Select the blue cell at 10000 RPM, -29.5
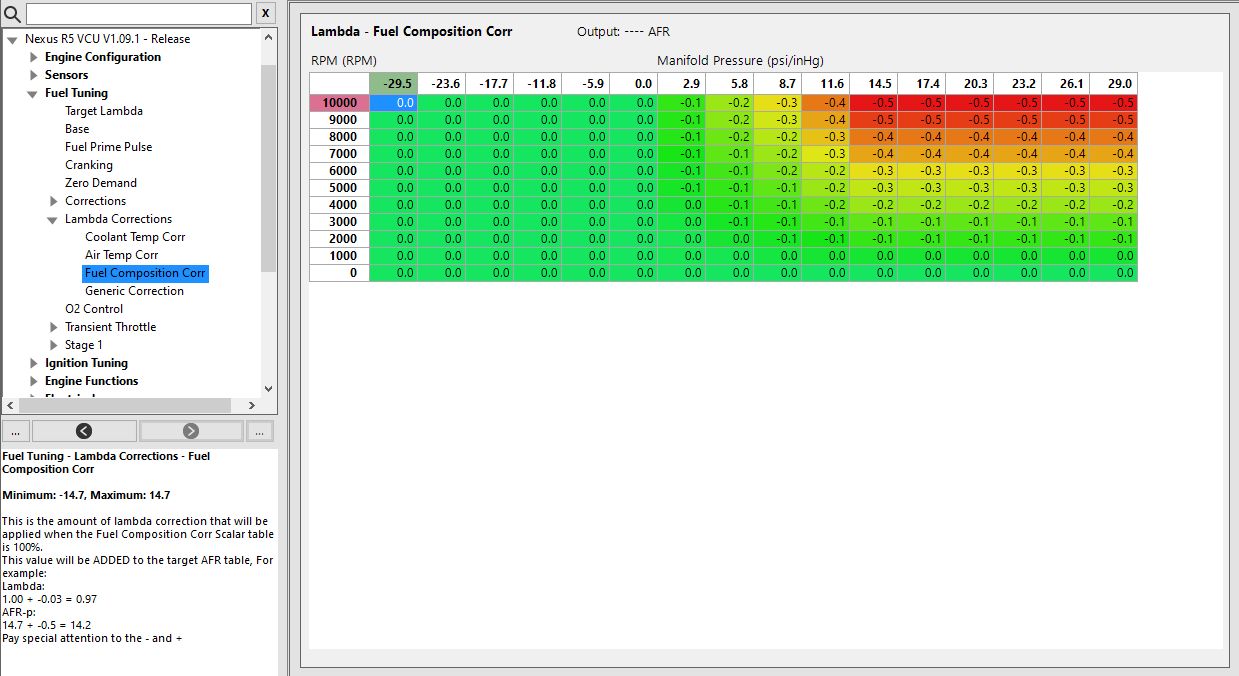 point(393,103)
